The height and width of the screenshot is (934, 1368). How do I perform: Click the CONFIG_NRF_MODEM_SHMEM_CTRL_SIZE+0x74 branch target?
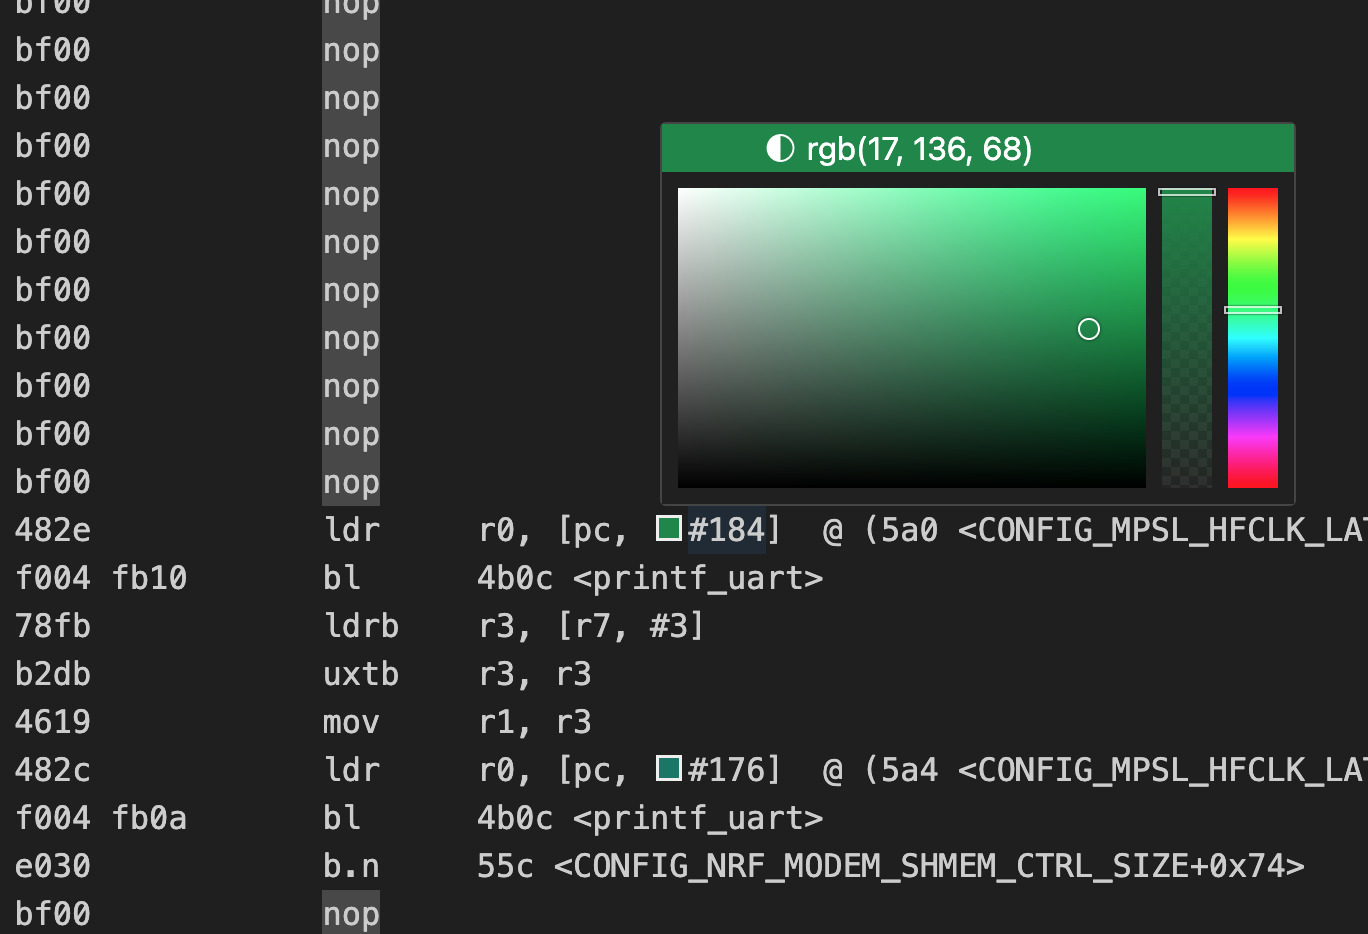928,866
